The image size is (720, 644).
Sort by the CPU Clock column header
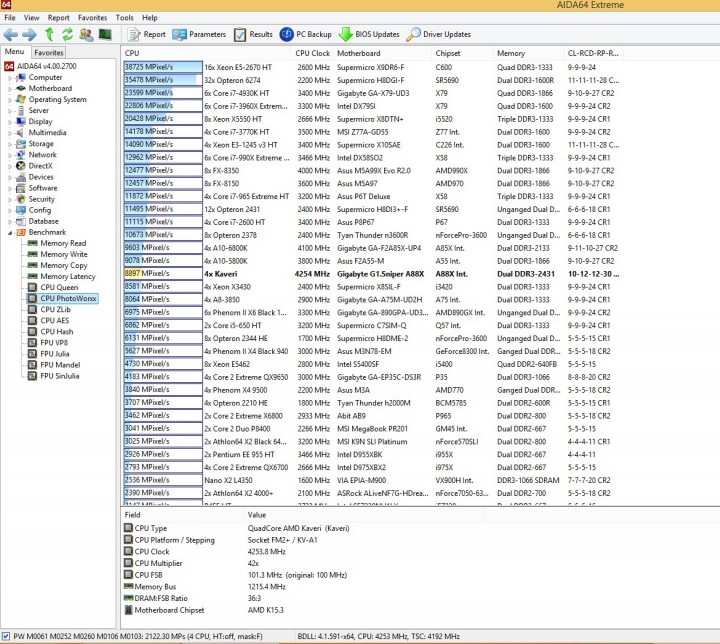coord(313,53)
